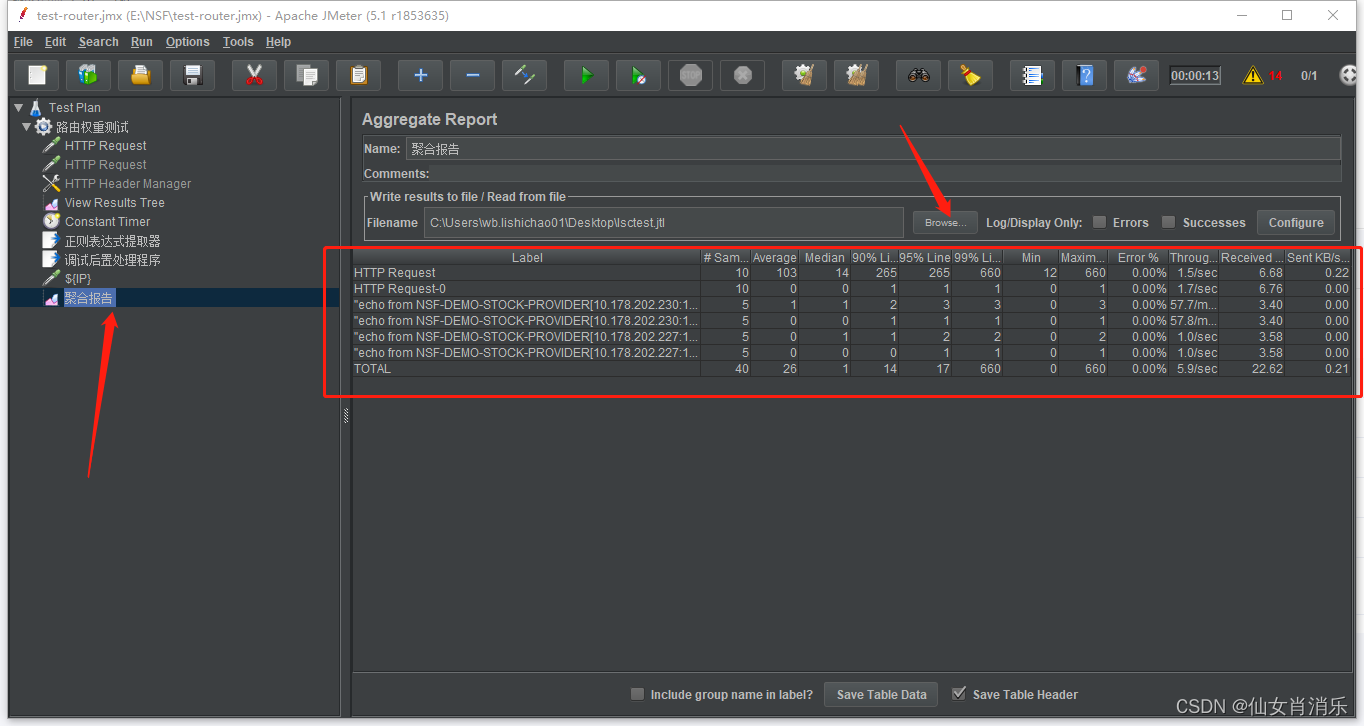Screen dimensions: 1364x726
Task: Click the Name field containing 聚合报告
Action: [873, 148]
